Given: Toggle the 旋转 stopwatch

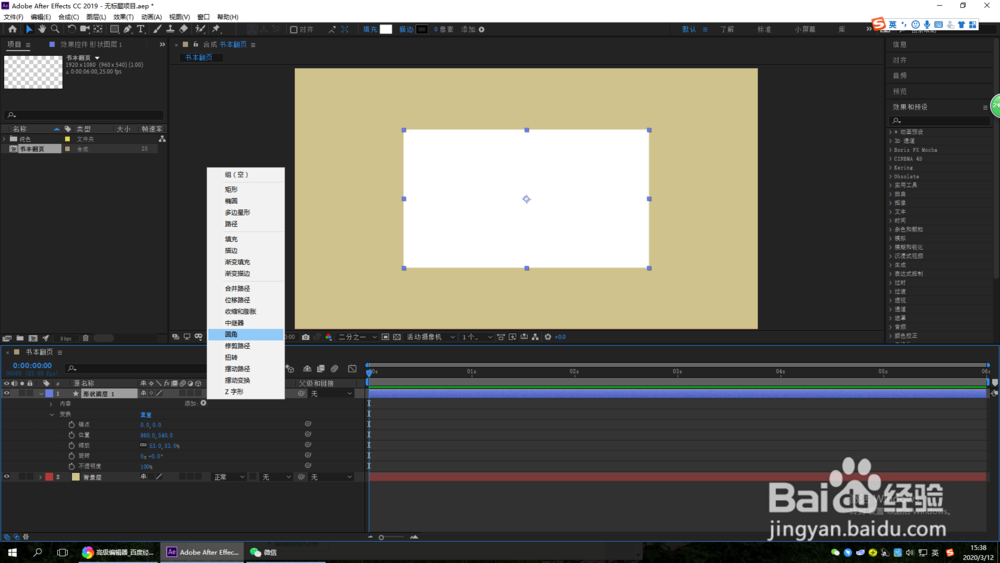Looking at the screenshot, I should click(x=71, y=456).
